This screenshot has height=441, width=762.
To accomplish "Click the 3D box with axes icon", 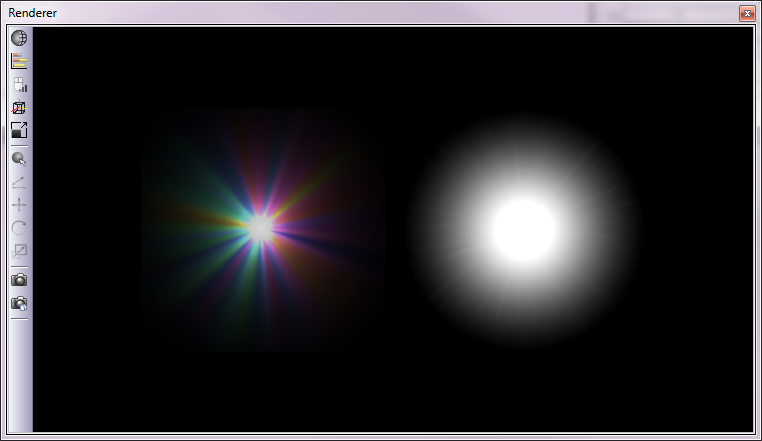I will coord(19,107).
